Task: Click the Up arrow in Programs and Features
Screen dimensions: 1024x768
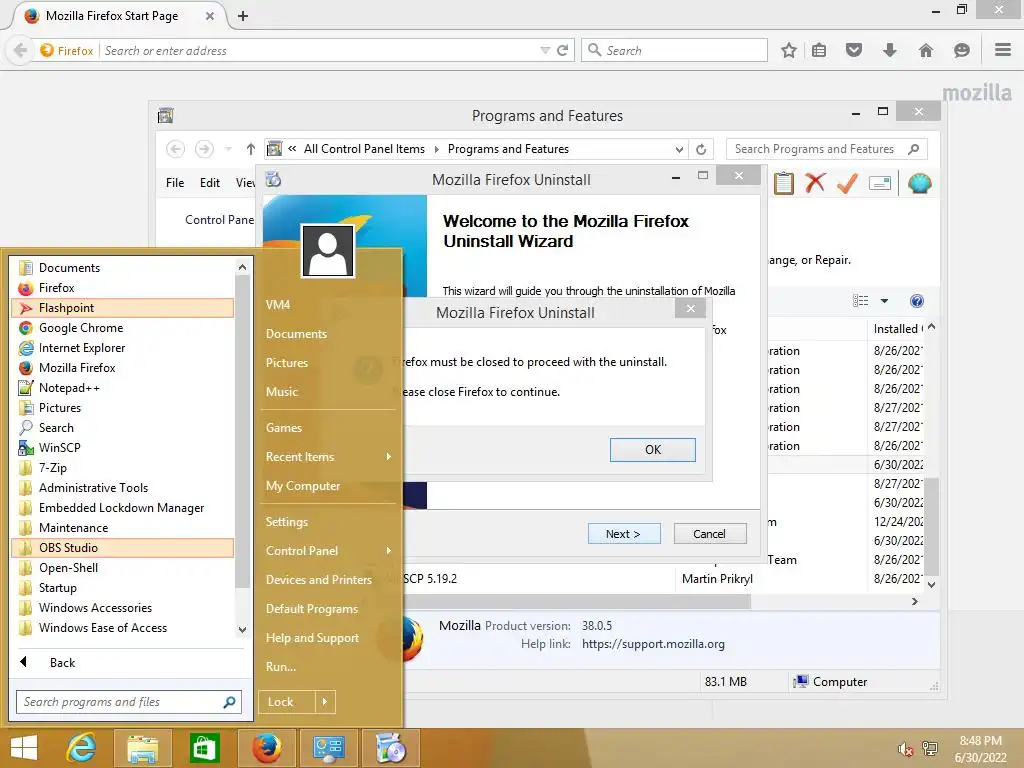Action: tap(251, 149)
